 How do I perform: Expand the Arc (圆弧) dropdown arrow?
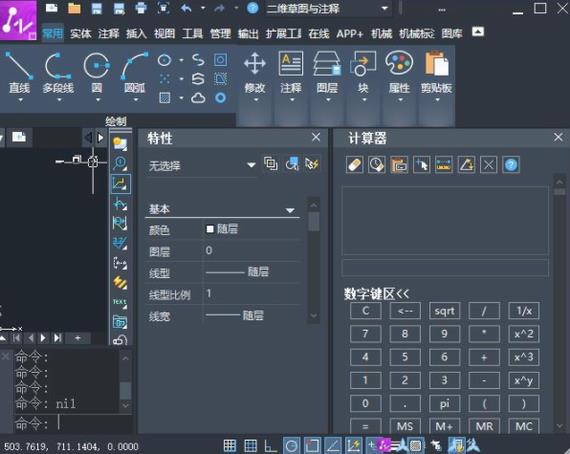(135, 100)
